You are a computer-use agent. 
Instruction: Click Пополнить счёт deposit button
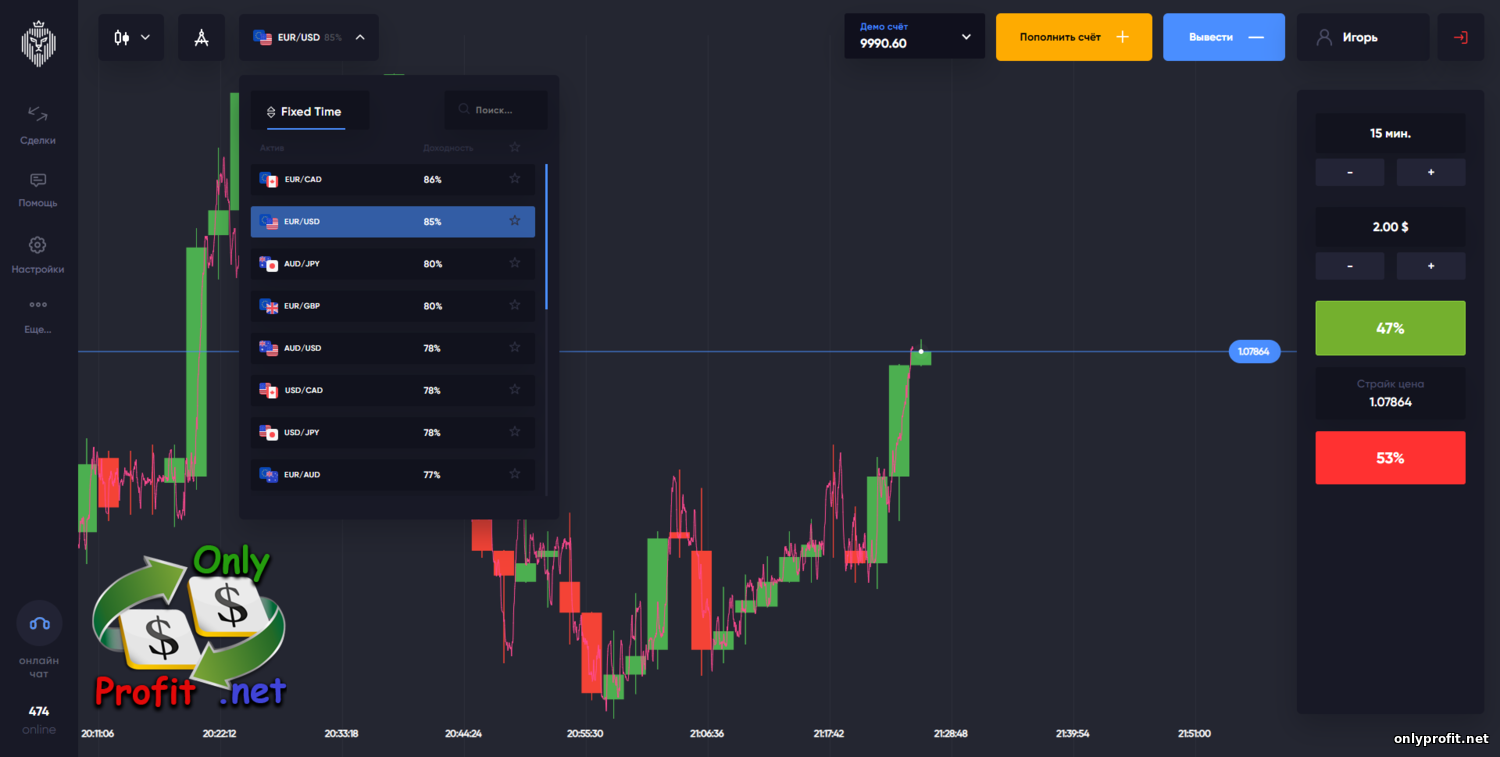(x=1073, y=37)
